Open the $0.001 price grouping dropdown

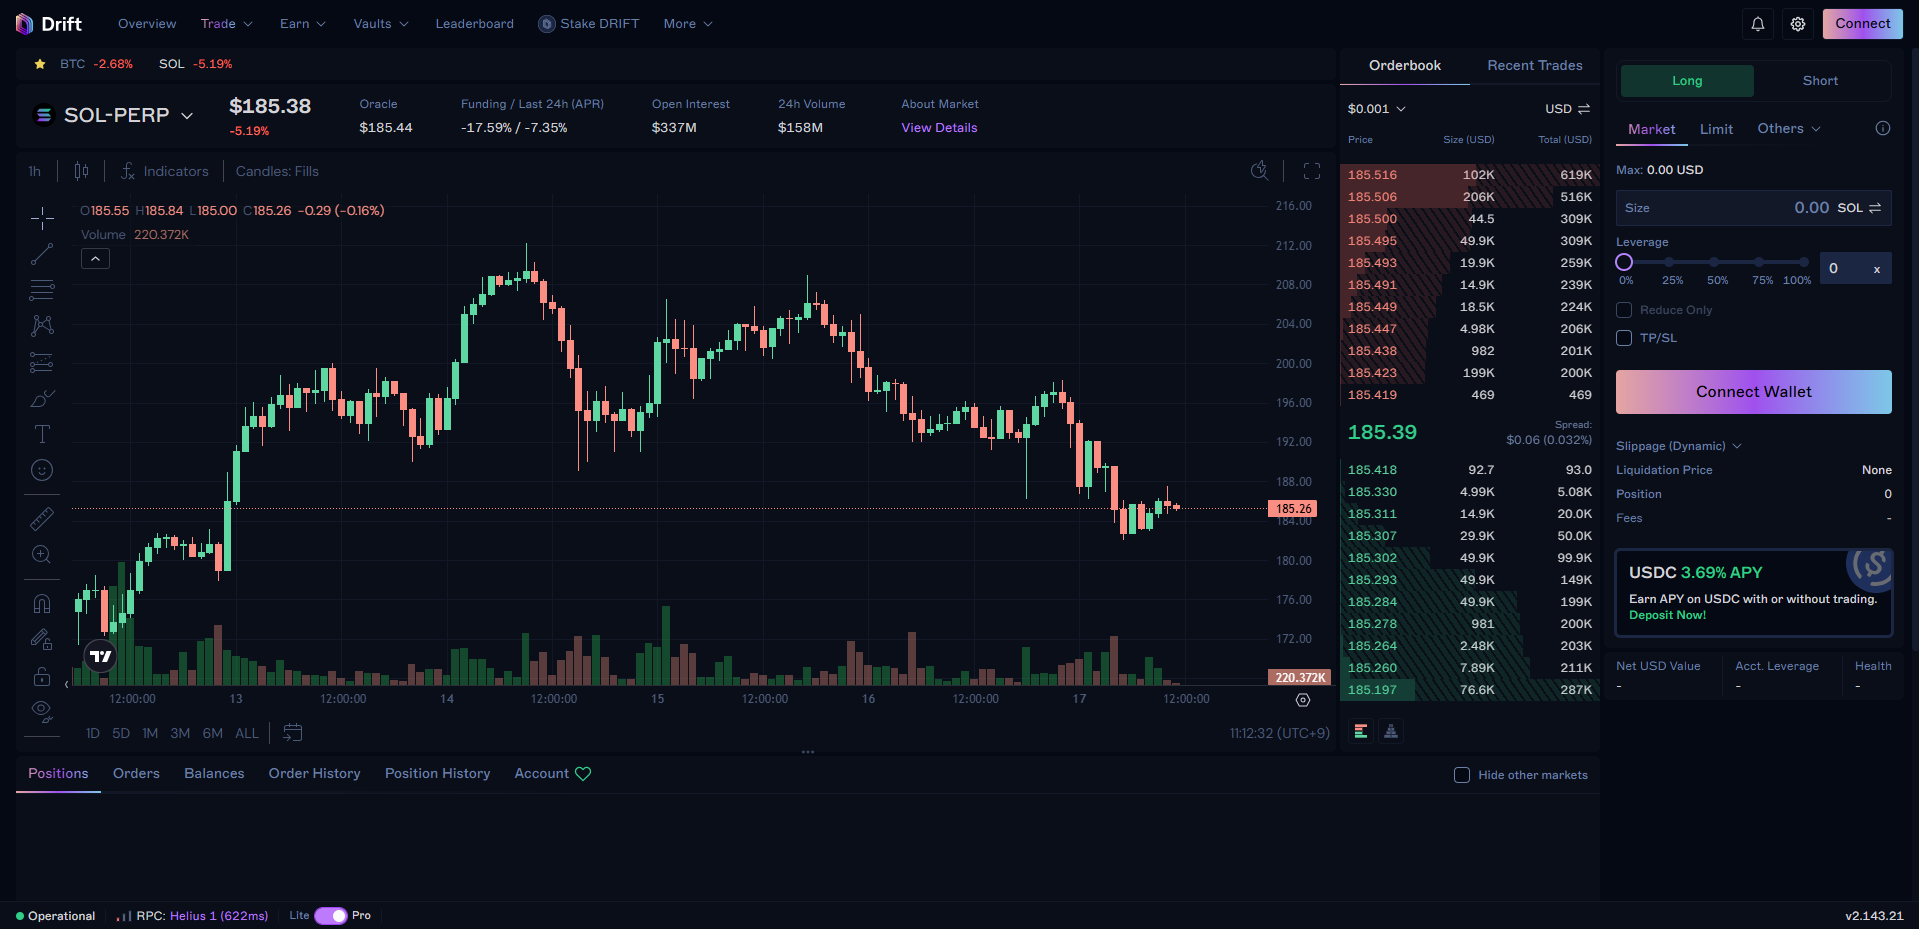[x=1376, y=109]
